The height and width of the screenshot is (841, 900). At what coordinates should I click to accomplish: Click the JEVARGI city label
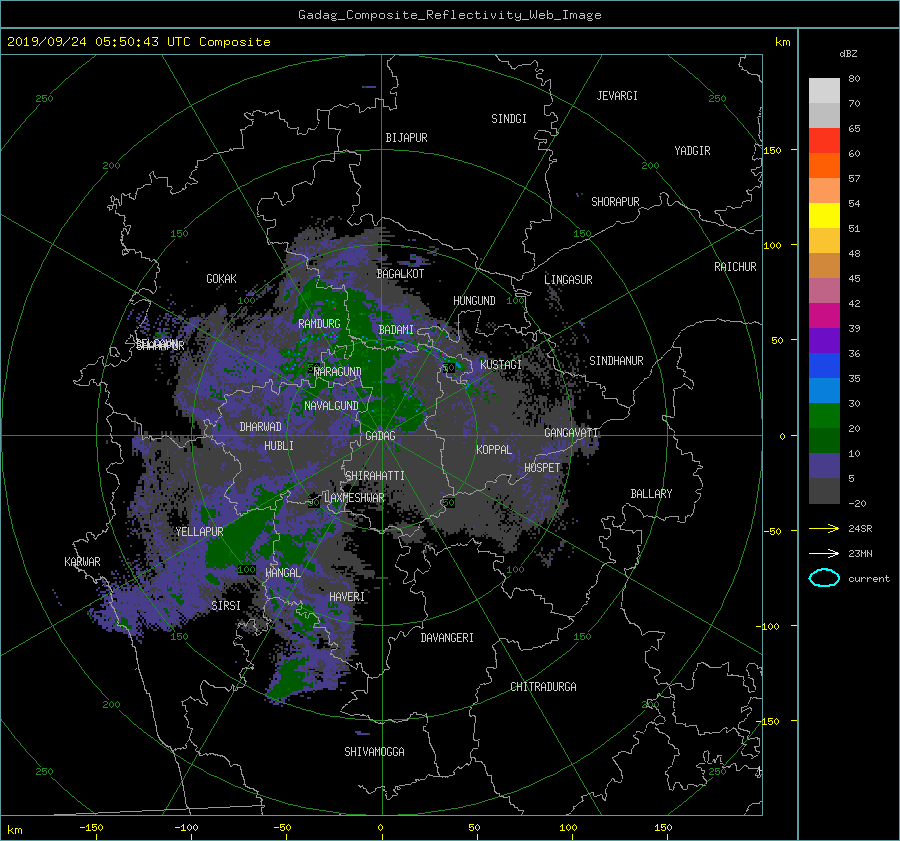coord(617,96)
